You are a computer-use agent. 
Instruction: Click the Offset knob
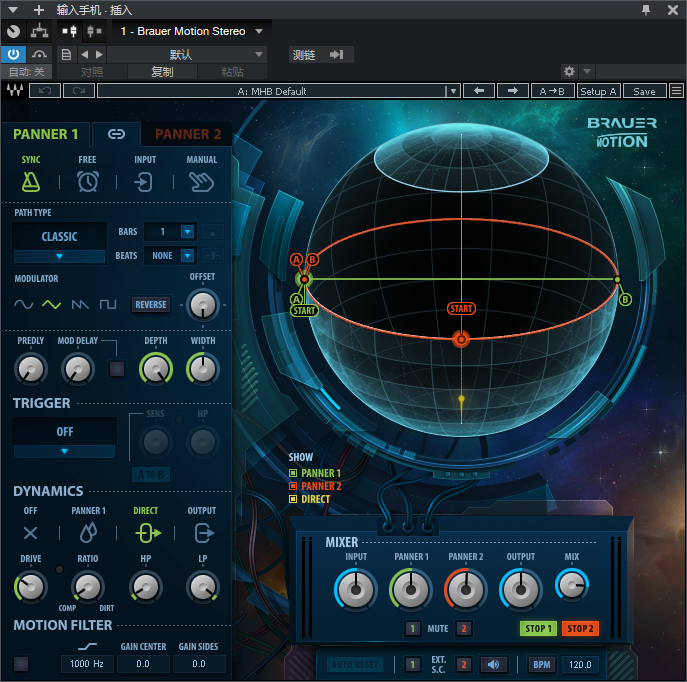(202, 305)
